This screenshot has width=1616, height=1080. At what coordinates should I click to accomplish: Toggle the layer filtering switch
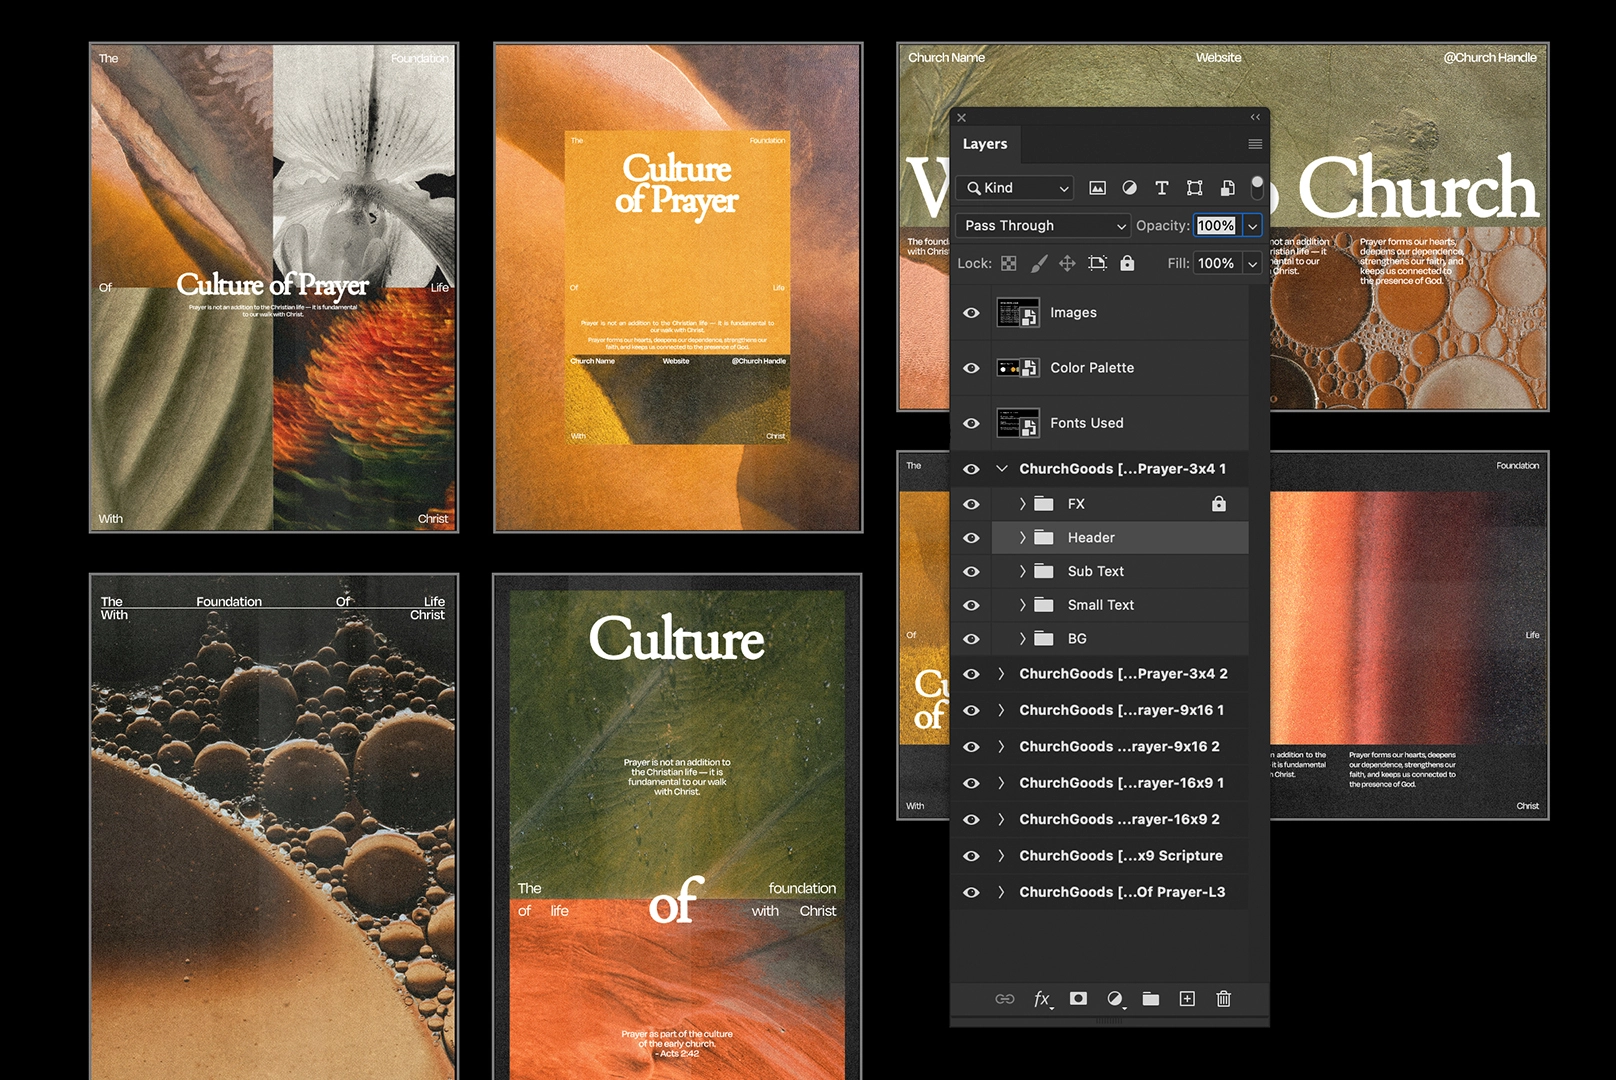1257,187
